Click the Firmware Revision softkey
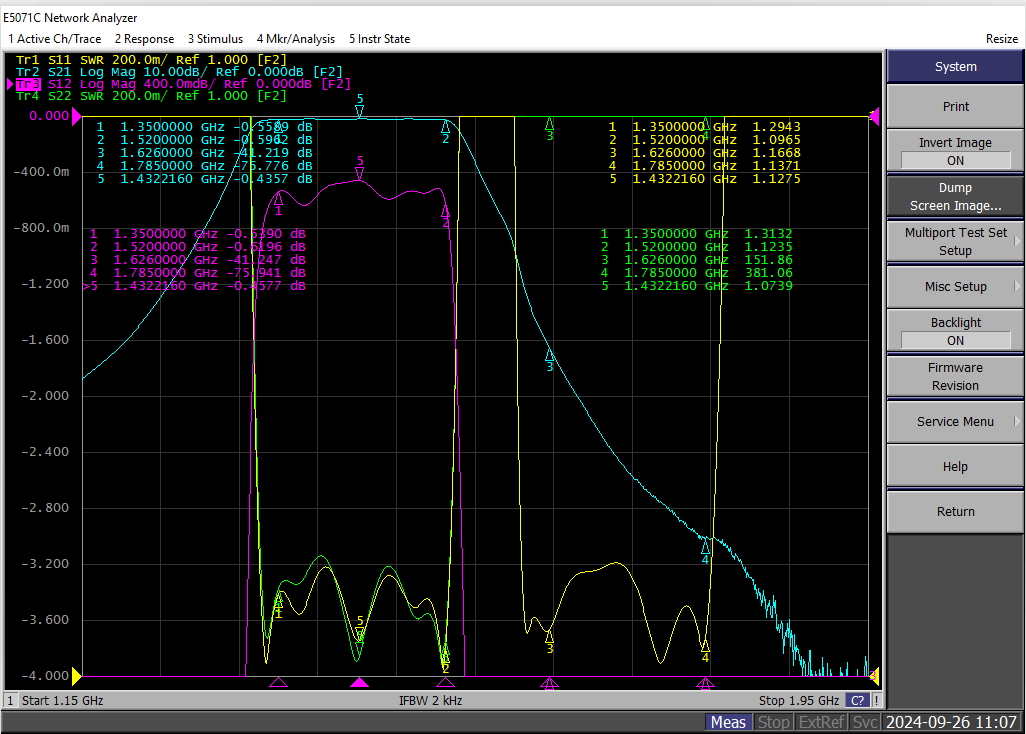This screenshot has width=1026, height=734. (955, 376)
